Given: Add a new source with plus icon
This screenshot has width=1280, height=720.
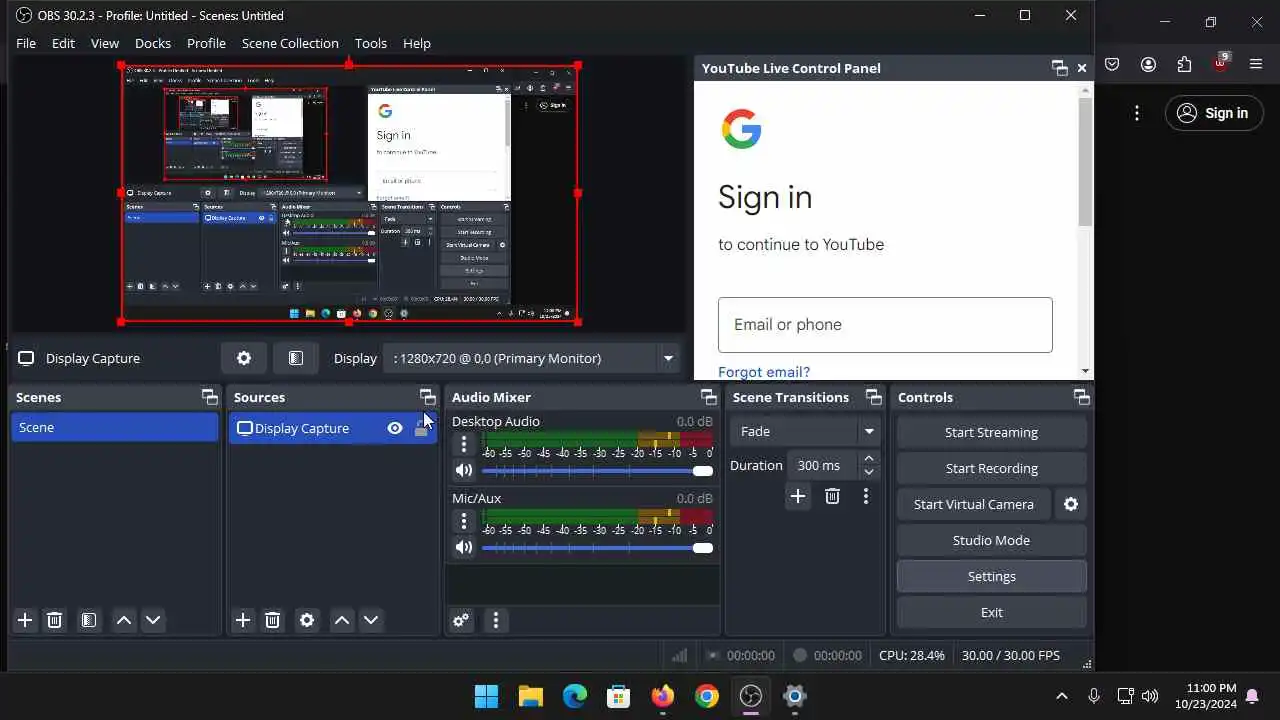Looking at the screenshot, I should tap(243, 620).
